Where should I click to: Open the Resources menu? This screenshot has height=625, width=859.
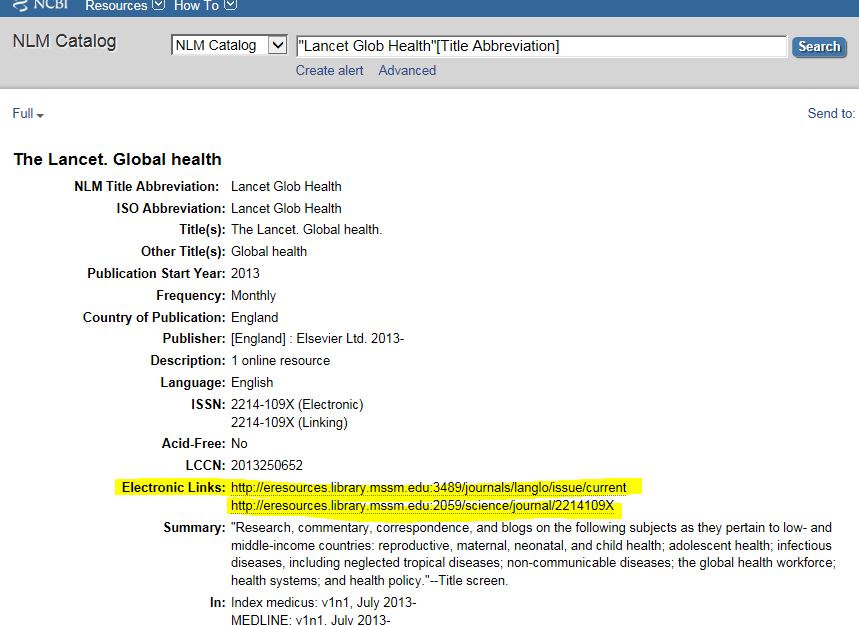[125, 5]
